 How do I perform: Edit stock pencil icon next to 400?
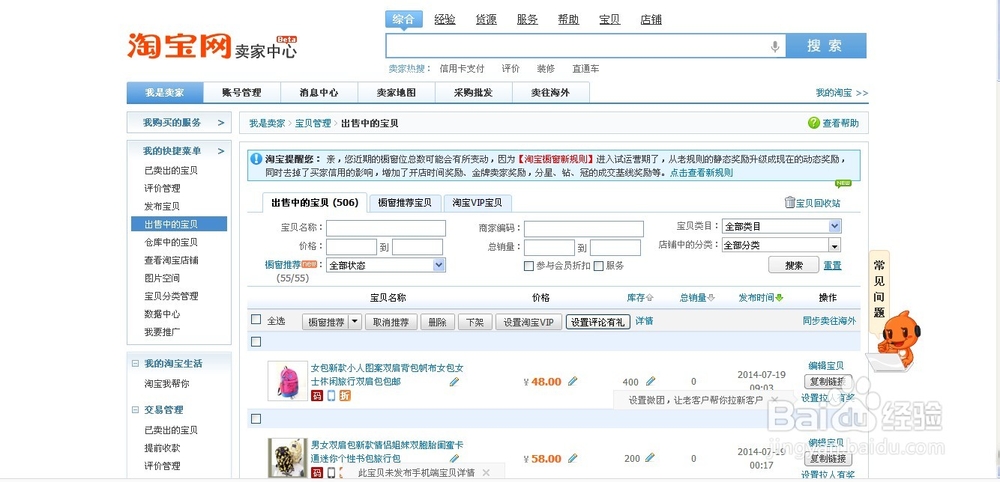[650, 381]
